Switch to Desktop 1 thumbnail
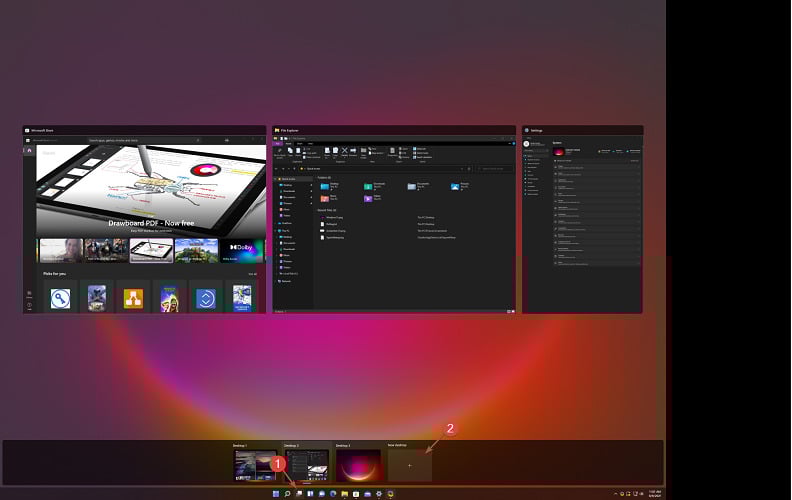 (x=255, y=465)
